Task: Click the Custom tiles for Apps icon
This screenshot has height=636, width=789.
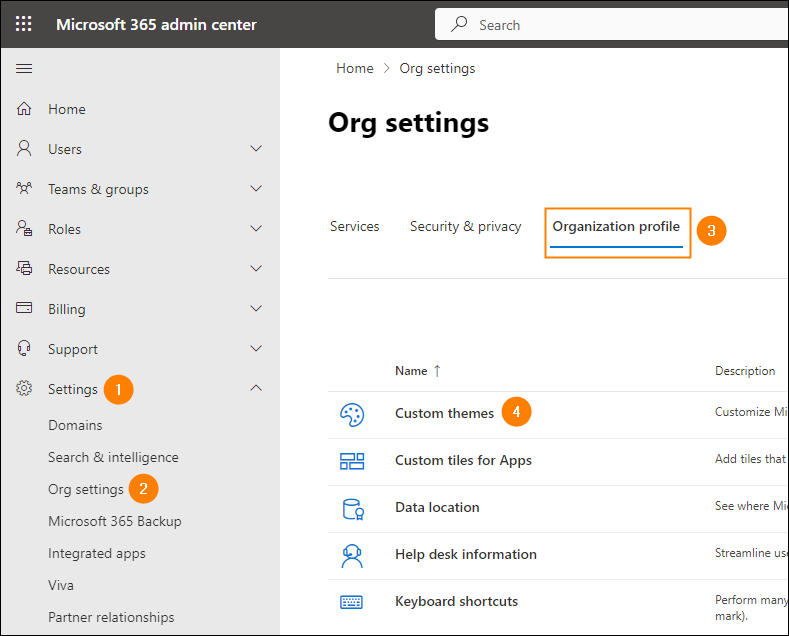Action: point(352,461)
